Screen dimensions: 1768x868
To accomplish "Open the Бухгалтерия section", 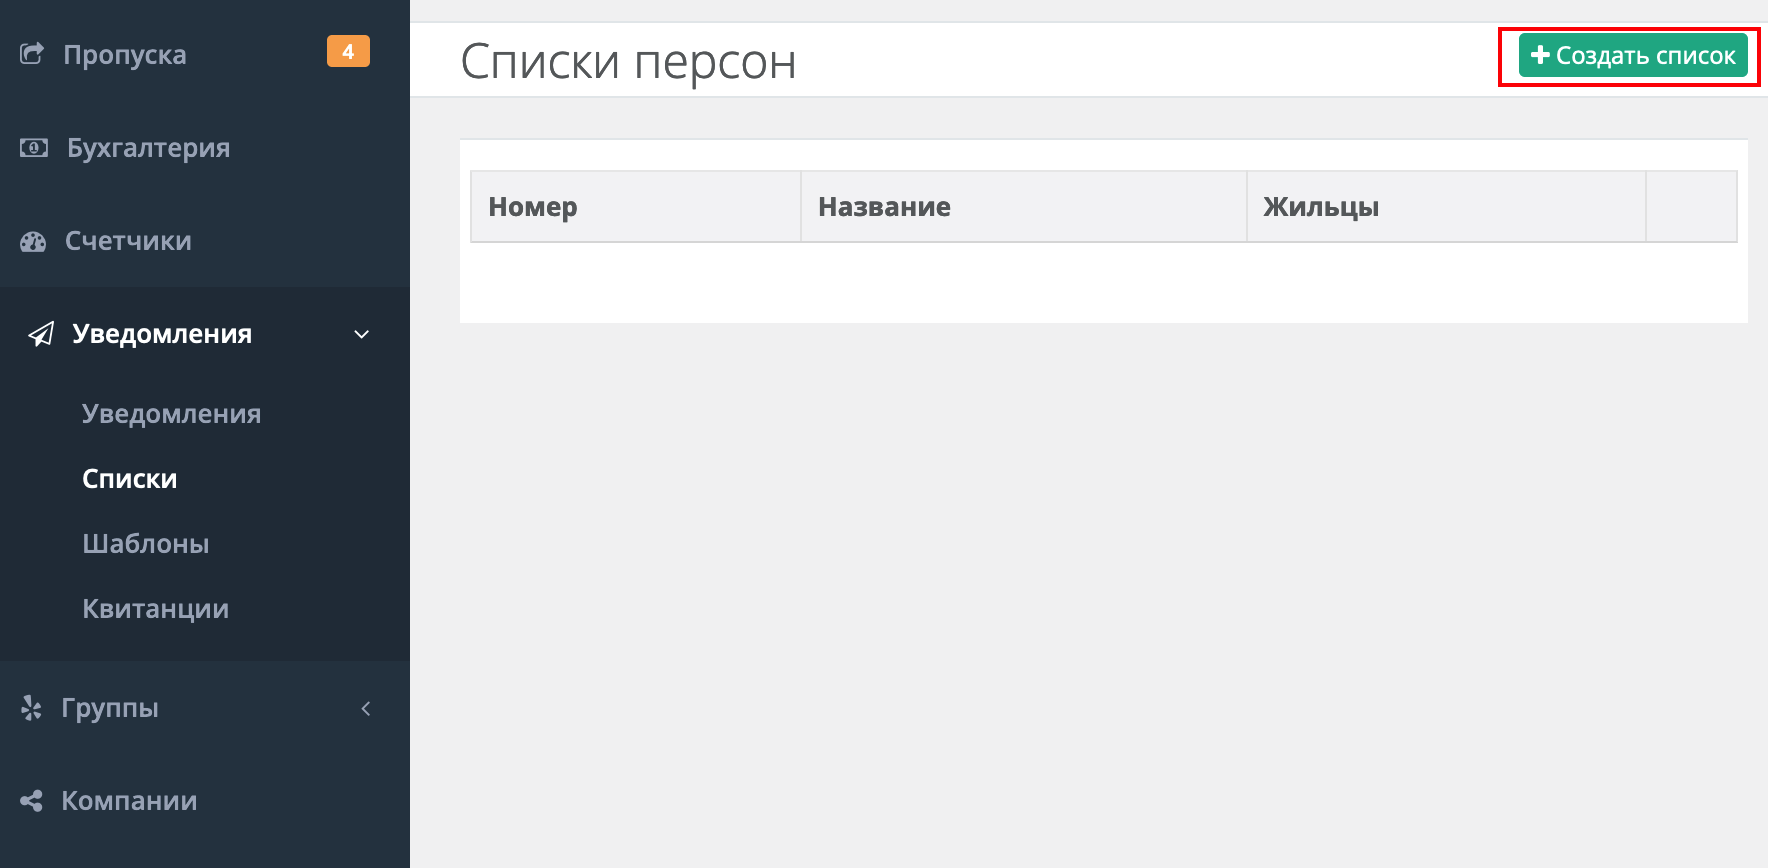I will (149, 148).
